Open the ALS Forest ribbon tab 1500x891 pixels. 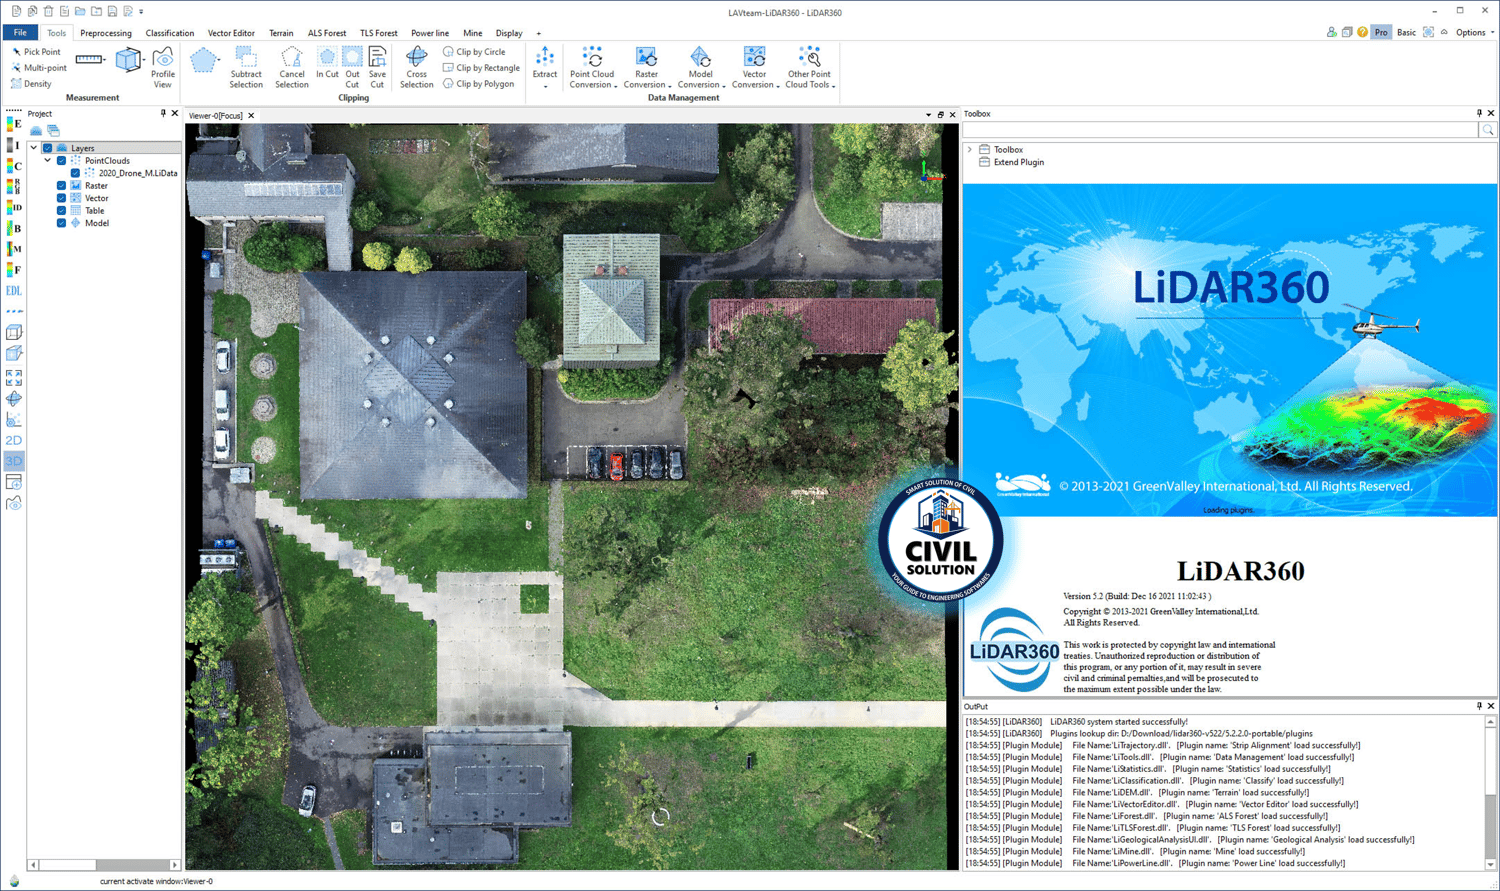(327, 33)
